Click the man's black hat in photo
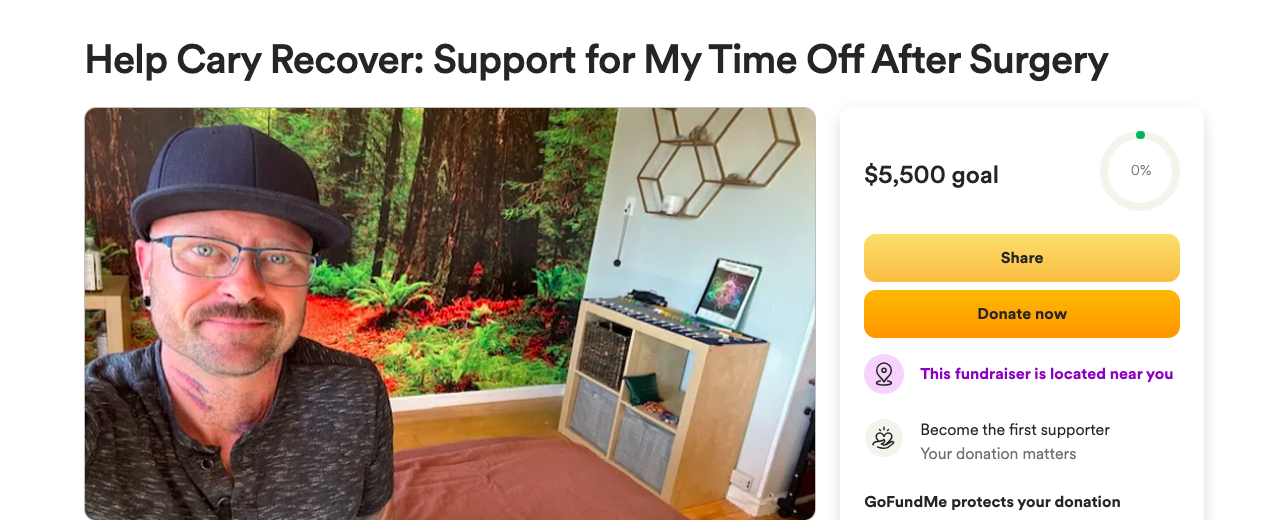 (x=240, y=188)
